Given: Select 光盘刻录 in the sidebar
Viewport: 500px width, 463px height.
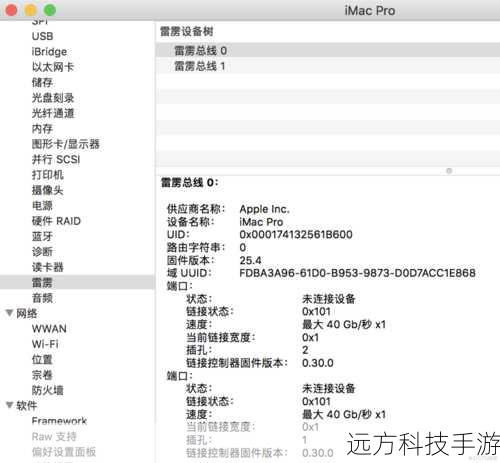Looking at the screenshot, I should point(53,98).
